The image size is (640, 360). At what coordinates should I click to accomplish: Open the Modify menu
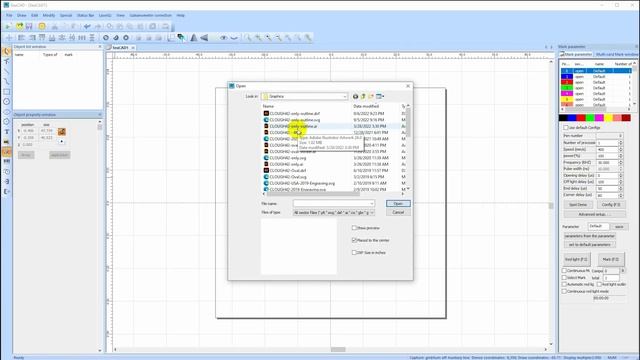pyautogui.click(x=49, y=15)
